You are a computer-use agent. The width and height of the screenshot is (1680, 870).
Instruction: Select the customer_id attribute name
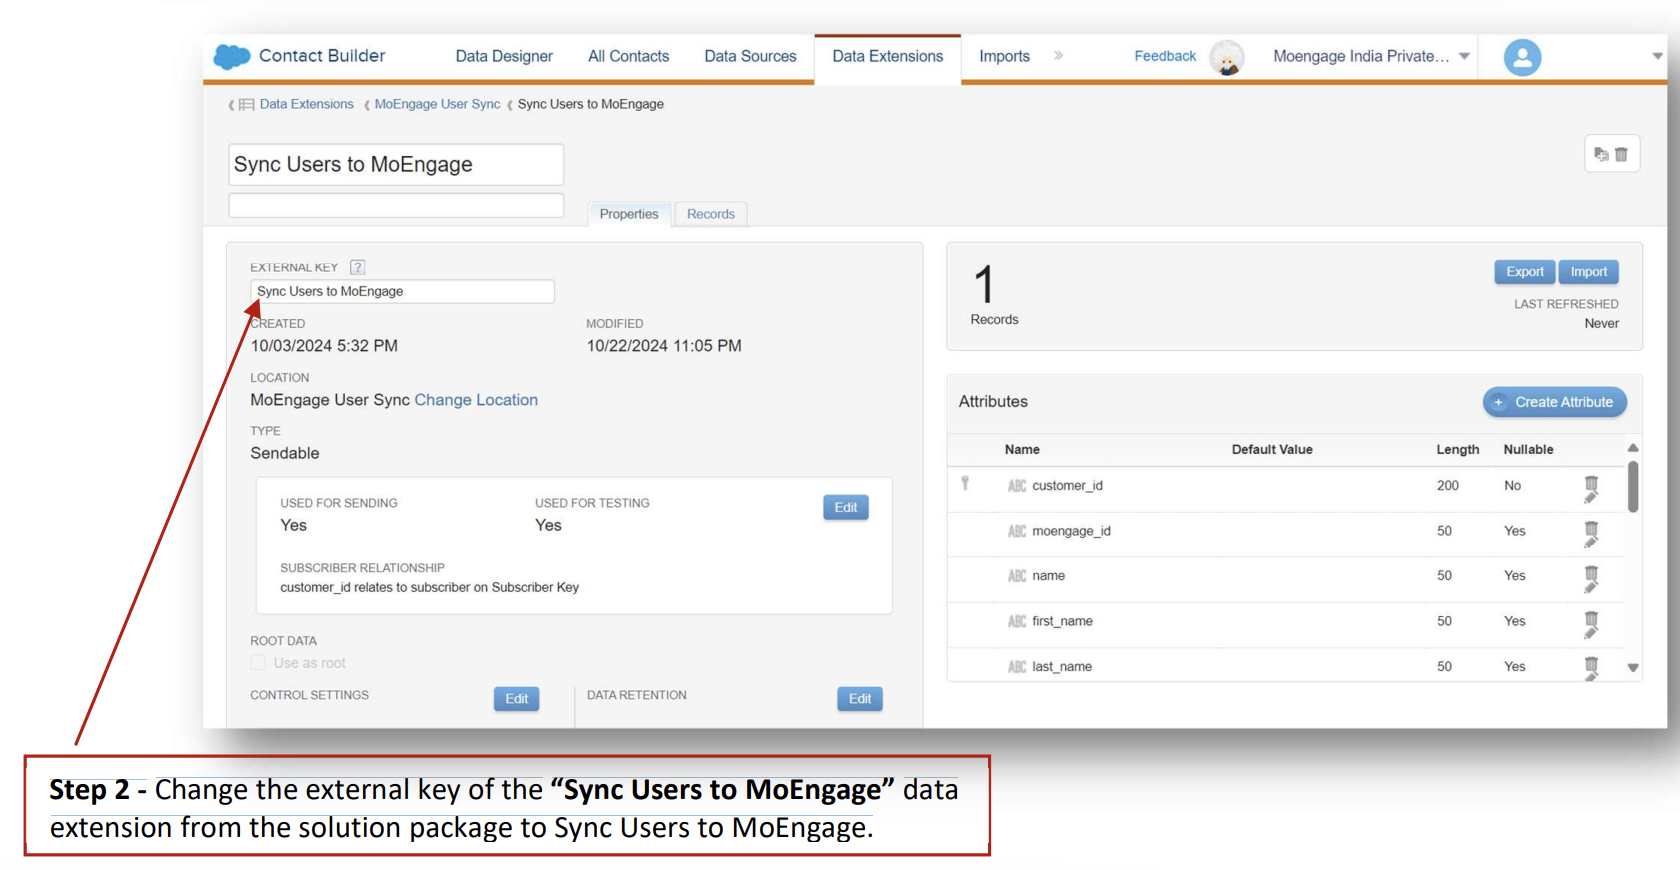(x=1067, y=486)
